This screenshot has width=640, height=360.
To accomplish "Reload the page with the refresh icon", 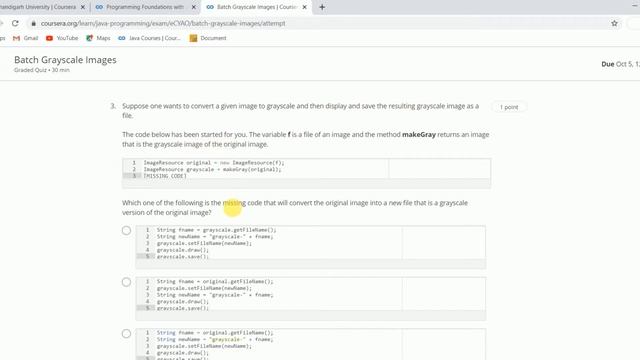I will (15, 23).
